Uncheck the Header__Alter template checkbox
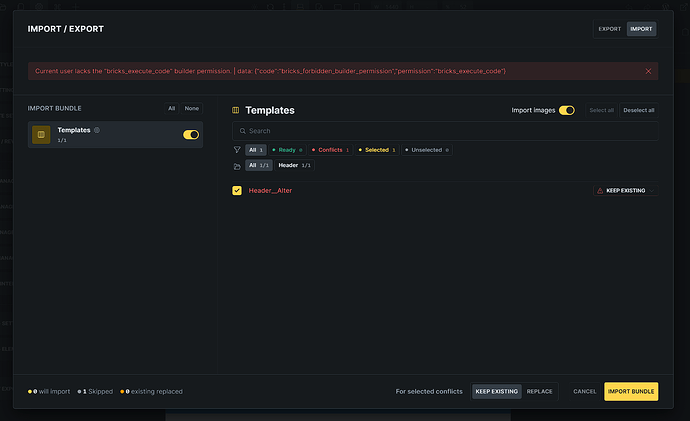690x421 pixels. (237, 190)
